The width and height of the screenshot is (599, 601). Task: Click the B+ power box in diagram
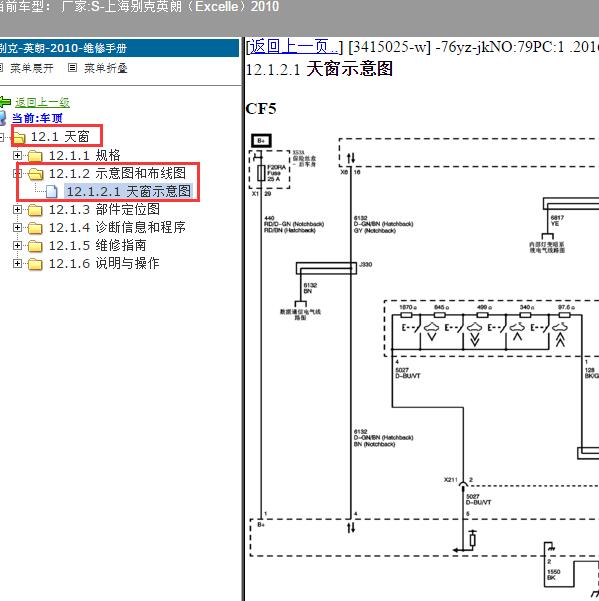click(261, 141)
